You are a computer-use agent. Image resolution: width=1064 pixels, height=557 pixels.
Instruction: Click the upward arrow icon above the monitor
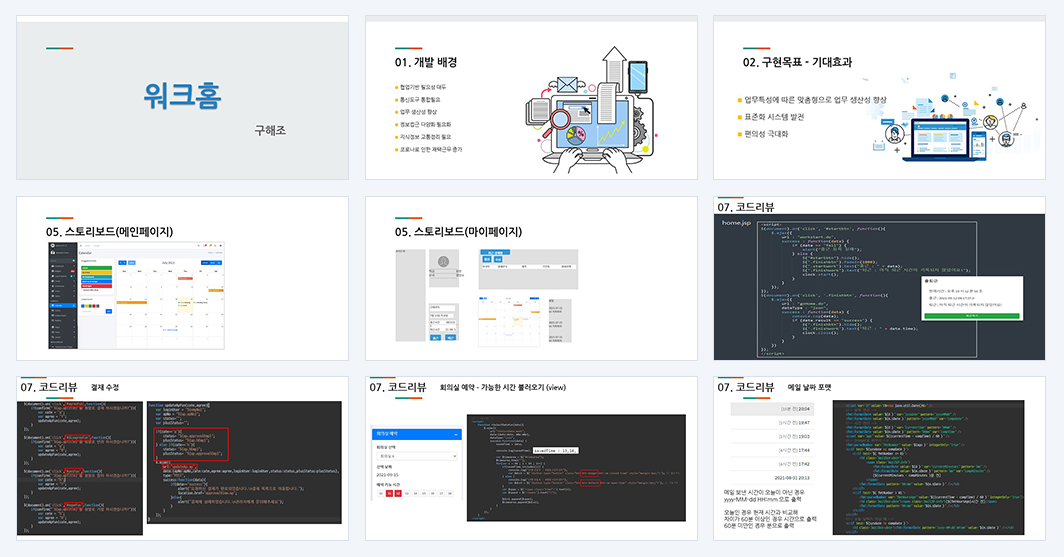(614, 71)
